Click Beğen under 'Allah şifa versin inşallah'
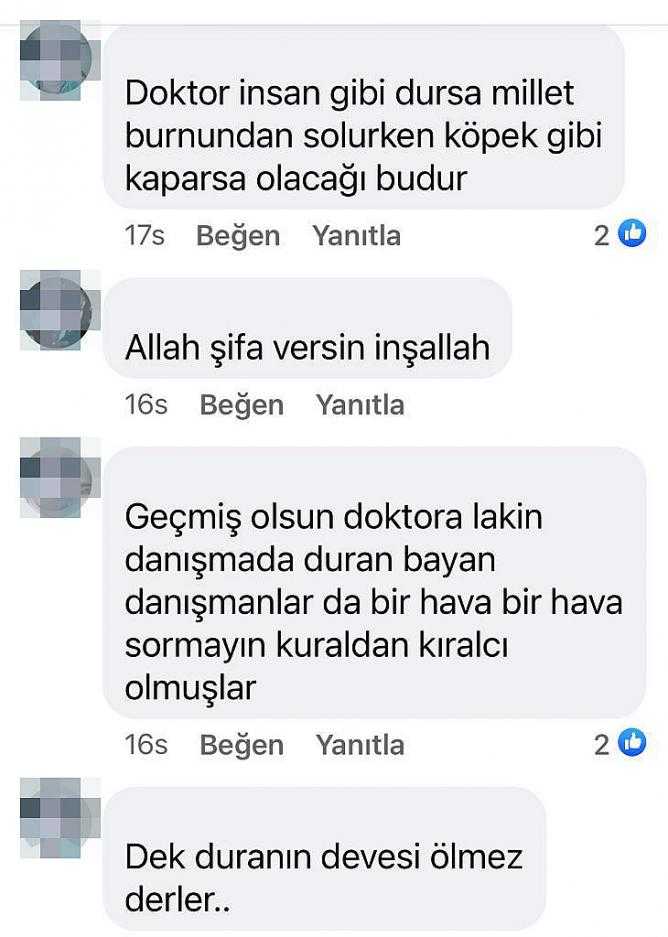The image size is (668, 937). point(241,405)
